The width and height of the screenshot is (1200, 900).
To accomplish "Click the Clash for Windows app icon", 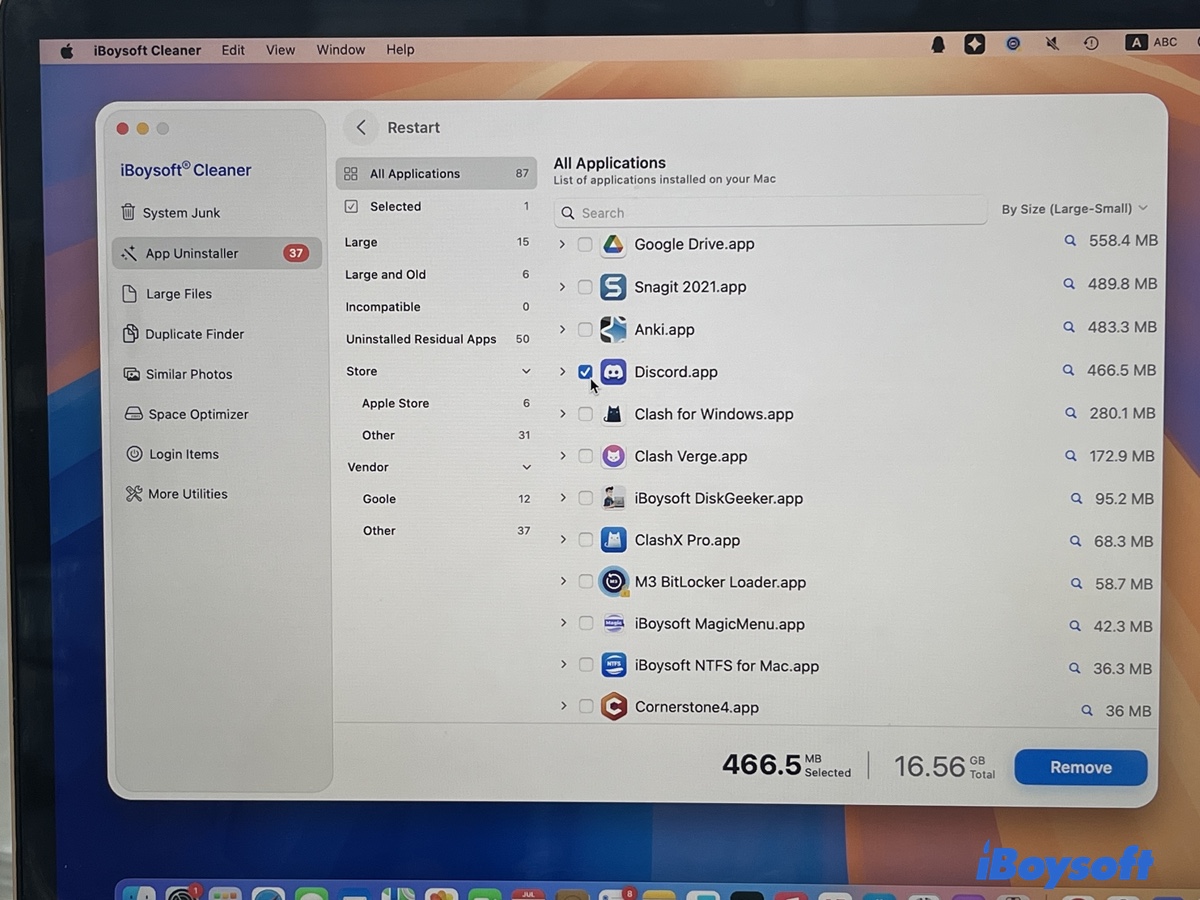I will 613,414.
